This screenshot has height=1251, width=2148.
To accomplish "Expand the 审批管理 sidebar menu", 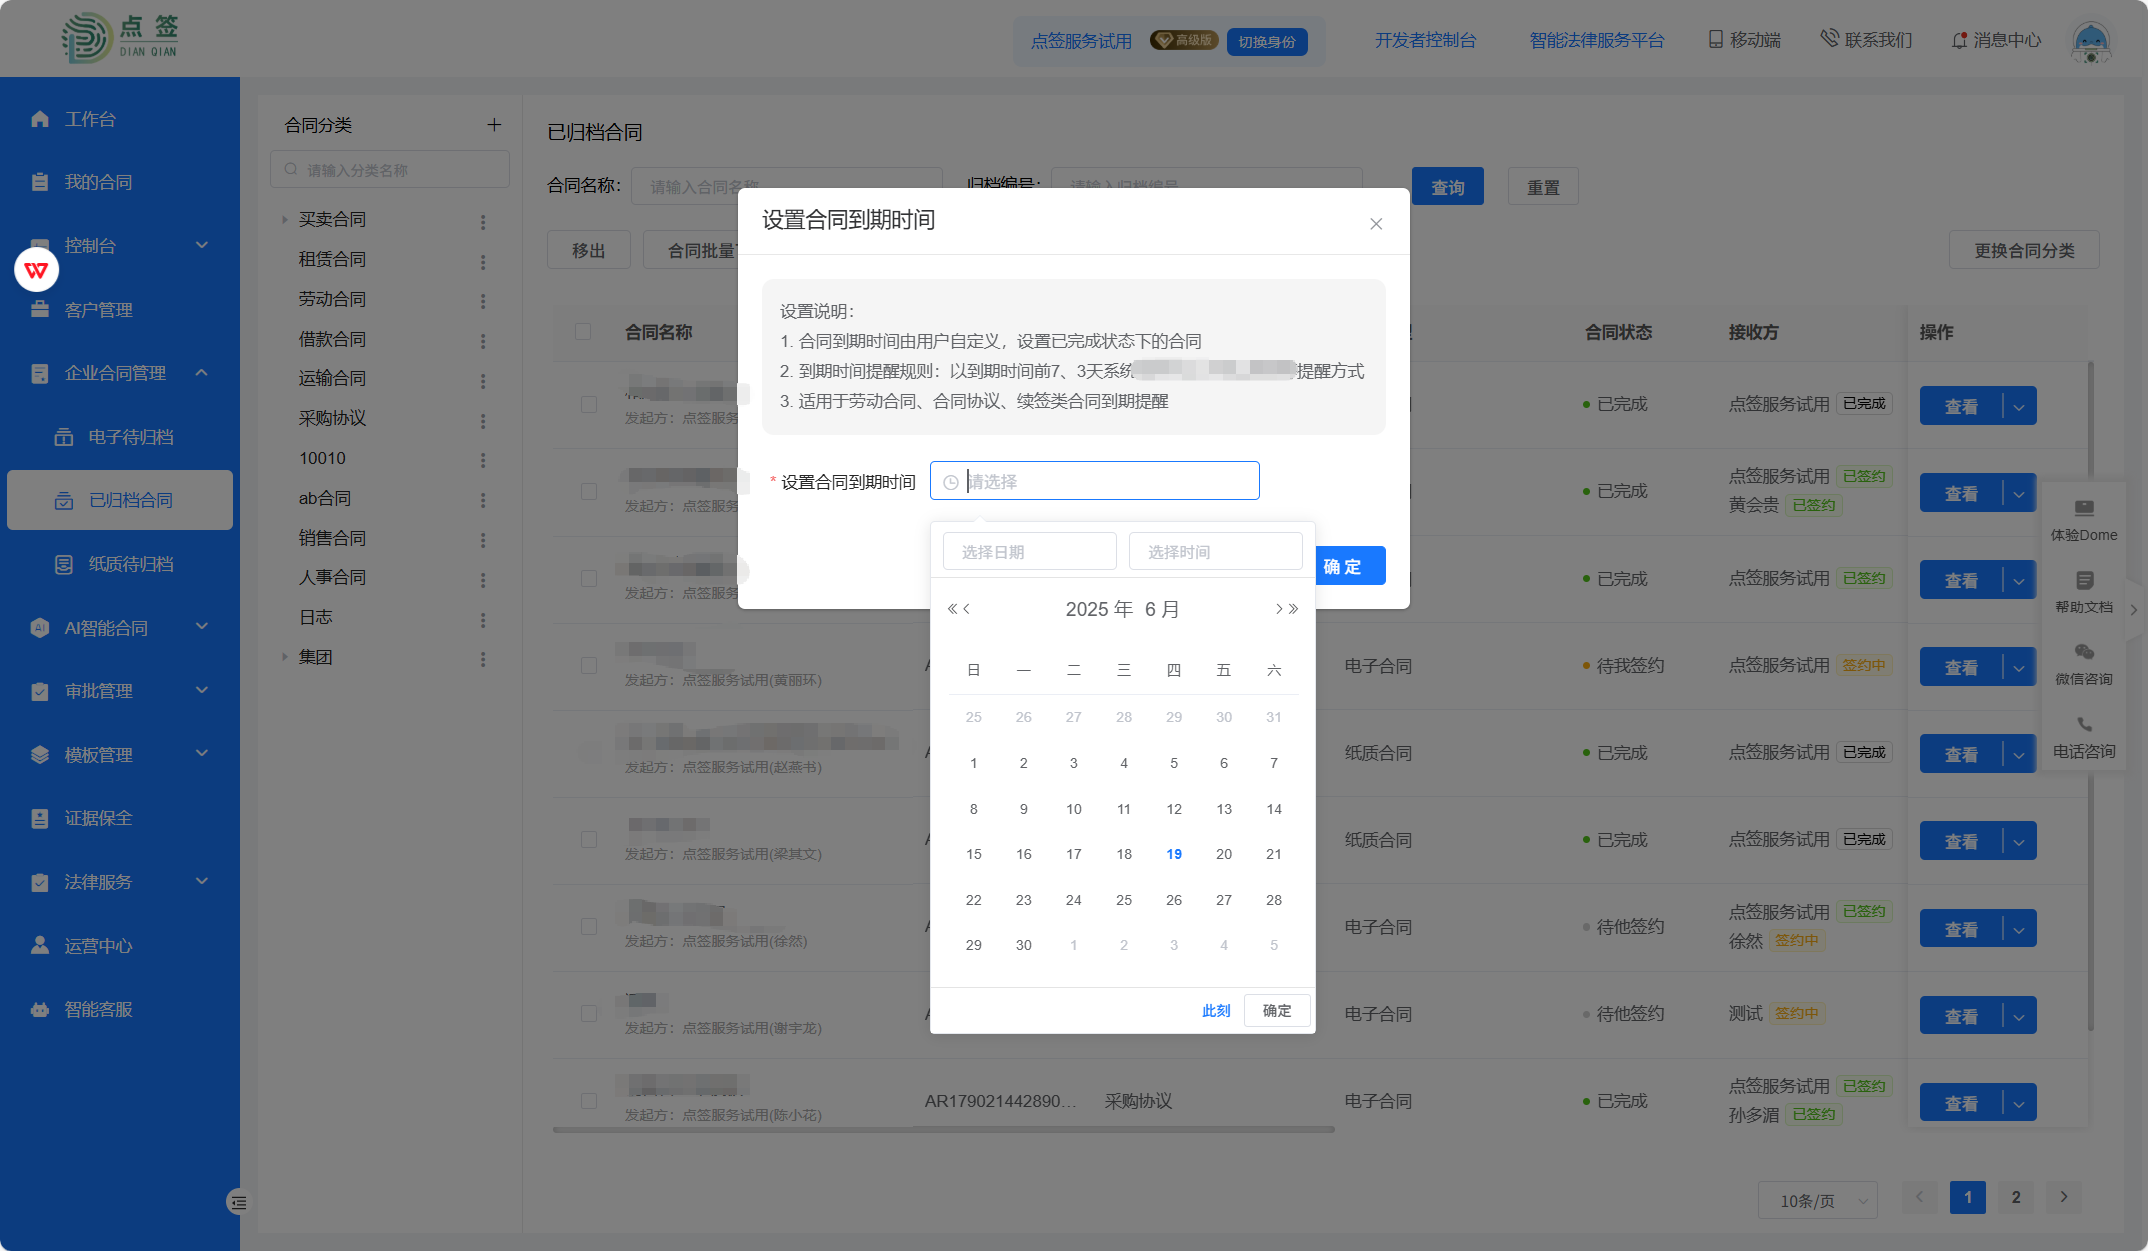I will coord(202,690).
